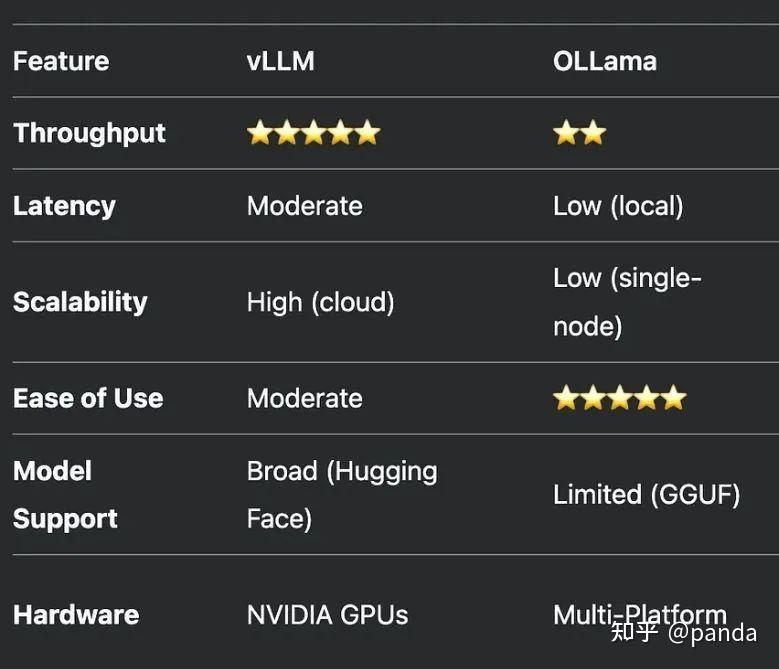Viewport: 779px width, 669px height.
Task: Click the five-star Ease of Use rating
Action: click(x=620, y=398)
